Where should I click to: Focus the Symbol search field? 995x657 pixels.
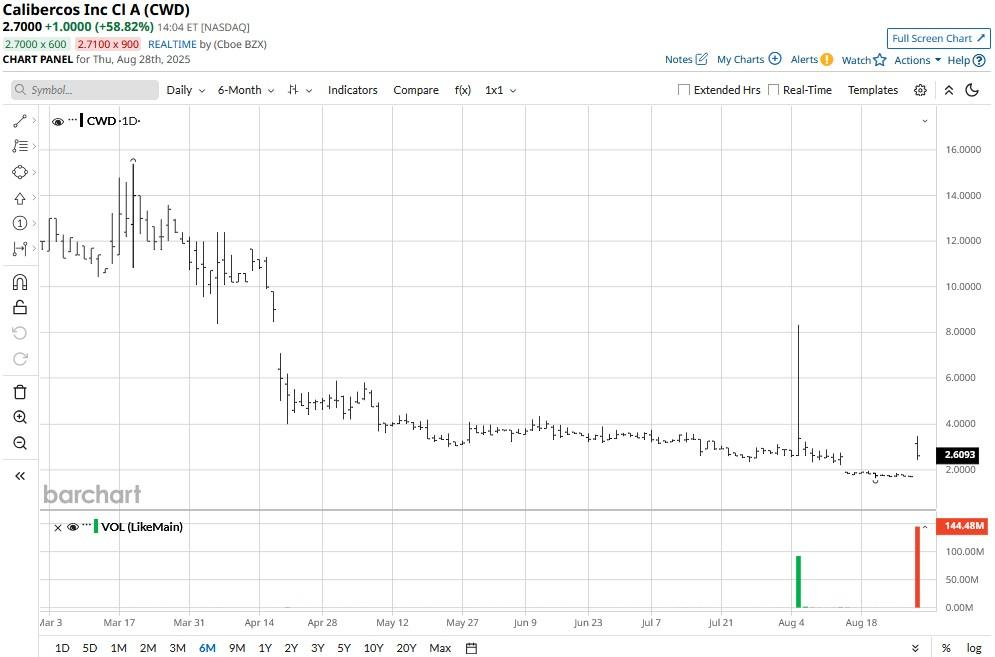pos(85,90)
